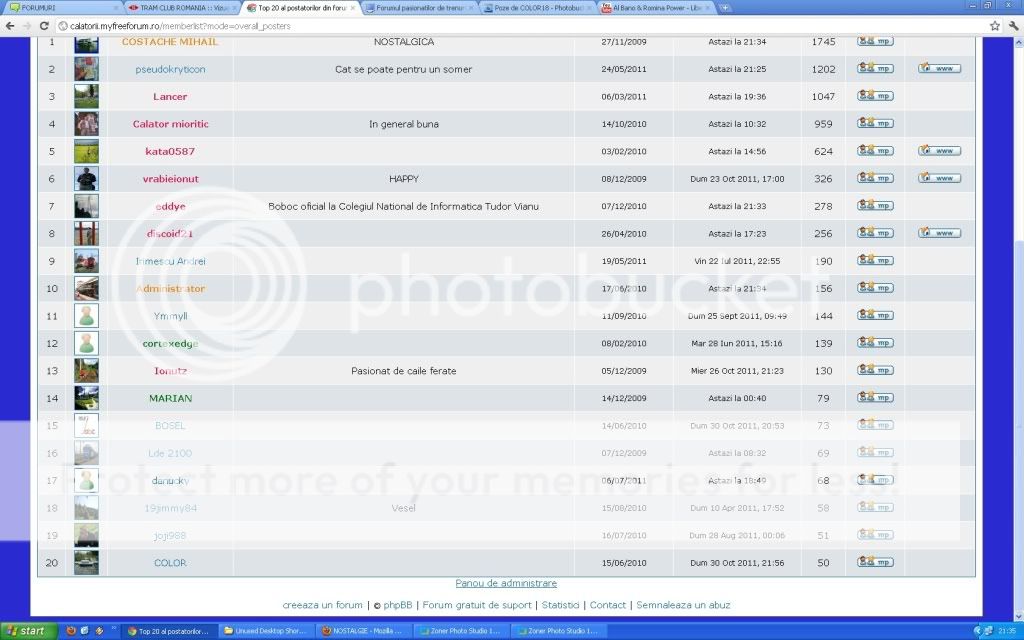Screen dimensions: 1024x640
Task: Open the Windows start button
Action: (28, 631)
